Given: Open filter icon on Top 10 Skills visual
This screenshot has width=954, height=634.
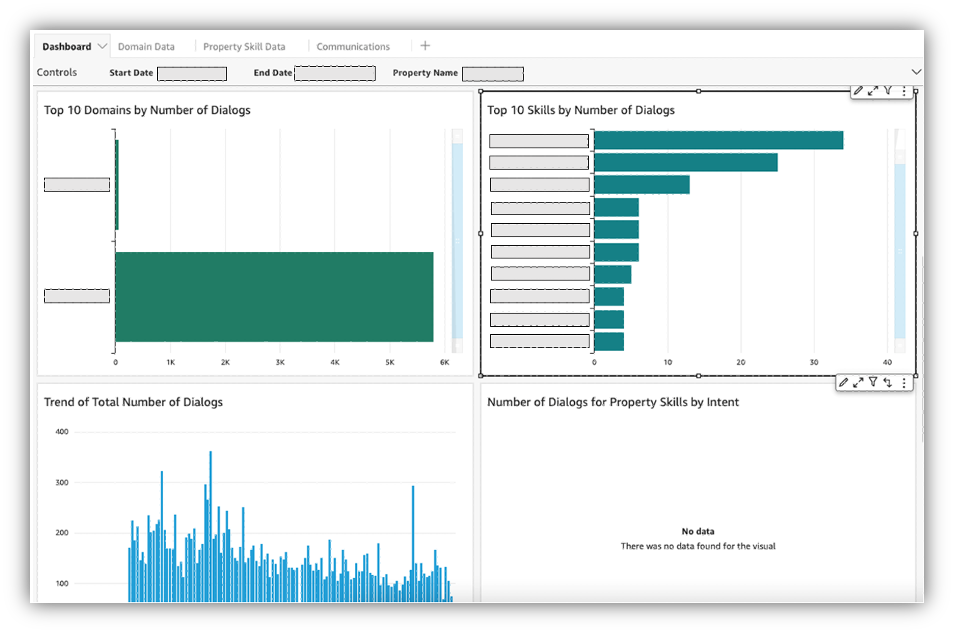Looking at the screenshot, I should coord(888,90).
